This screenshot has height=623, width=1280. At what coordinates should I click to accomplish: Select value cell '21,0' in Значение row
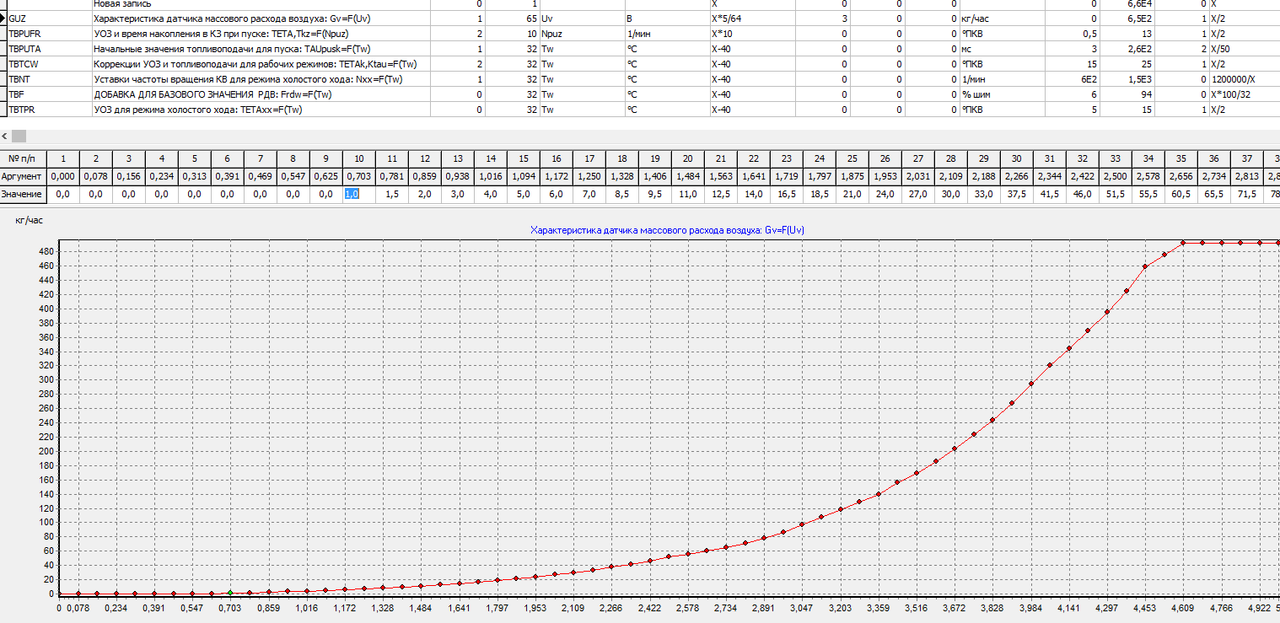(852, 194)
